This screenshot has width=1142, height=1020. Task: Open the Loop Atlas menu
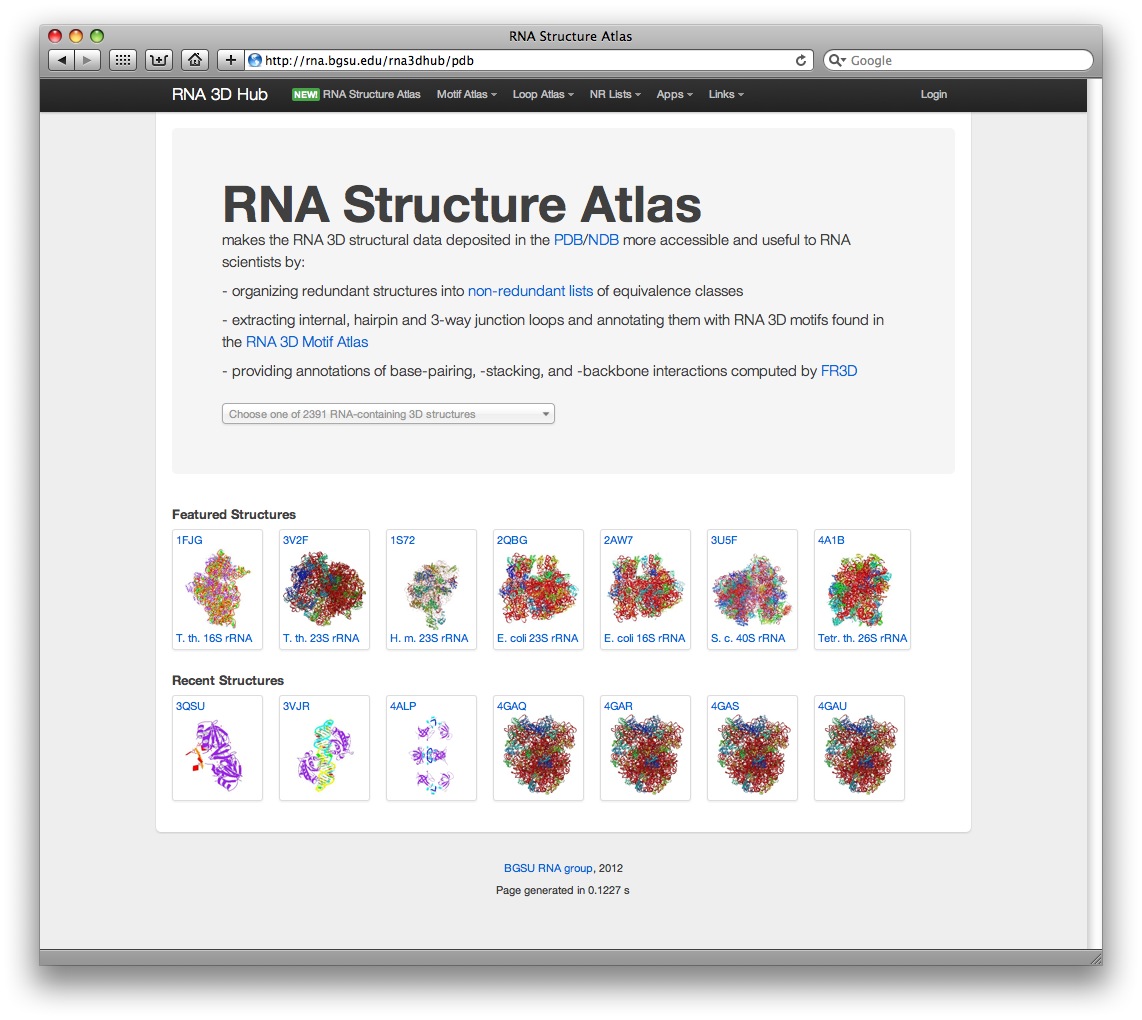pyautogui.click(x=543, y=94)
